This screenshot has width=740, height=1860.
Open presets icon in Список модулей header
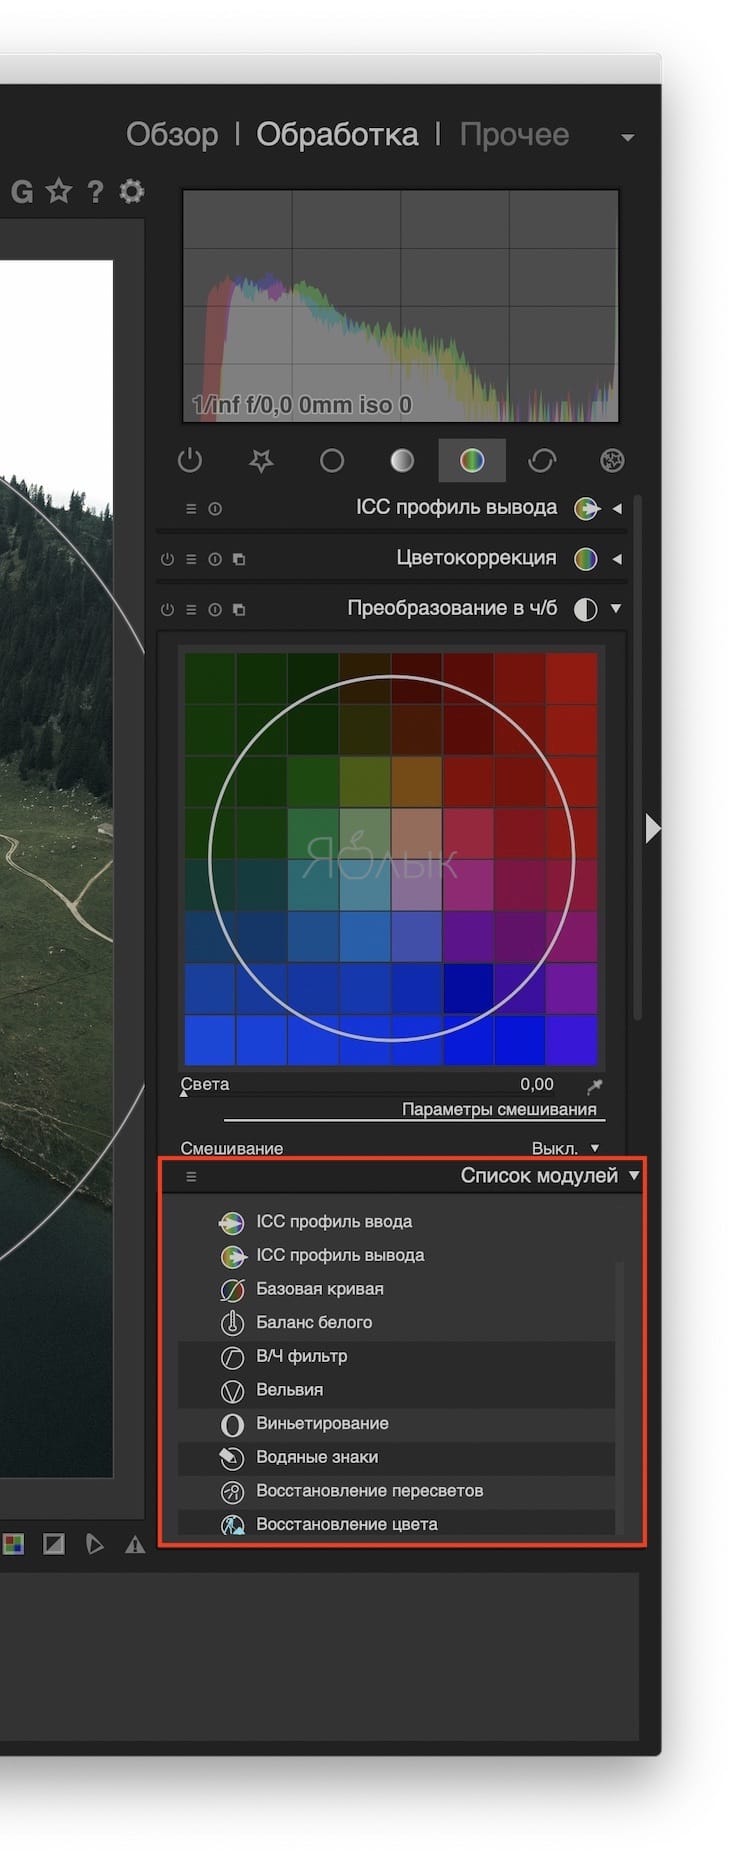[x=191, y=1177]
